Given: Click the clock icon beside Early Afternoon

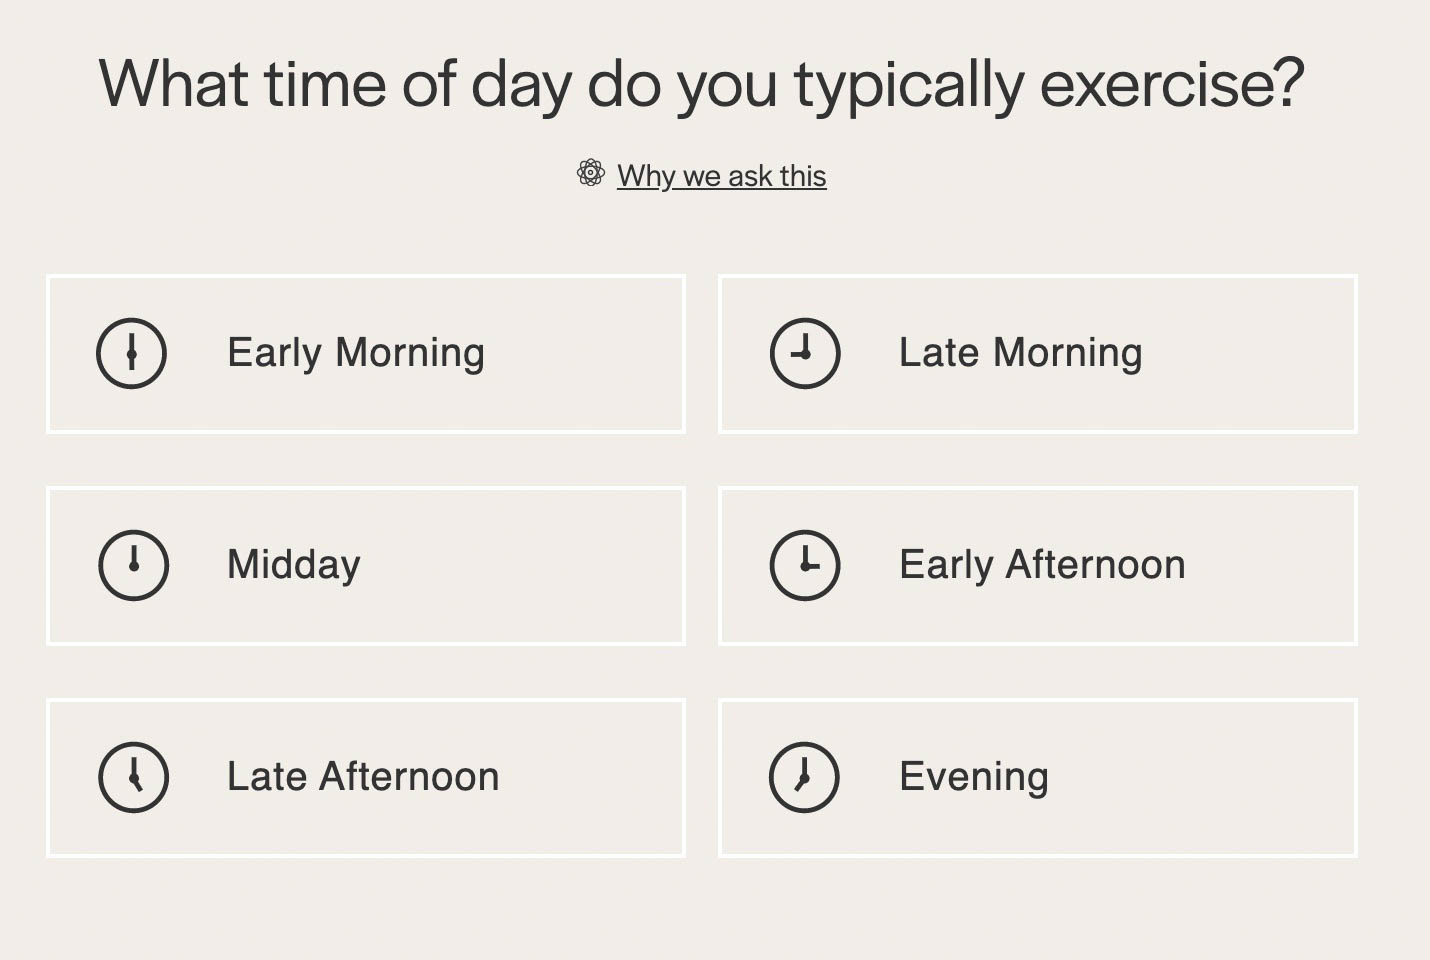Looking at the screenshot, I should (805, 565).
